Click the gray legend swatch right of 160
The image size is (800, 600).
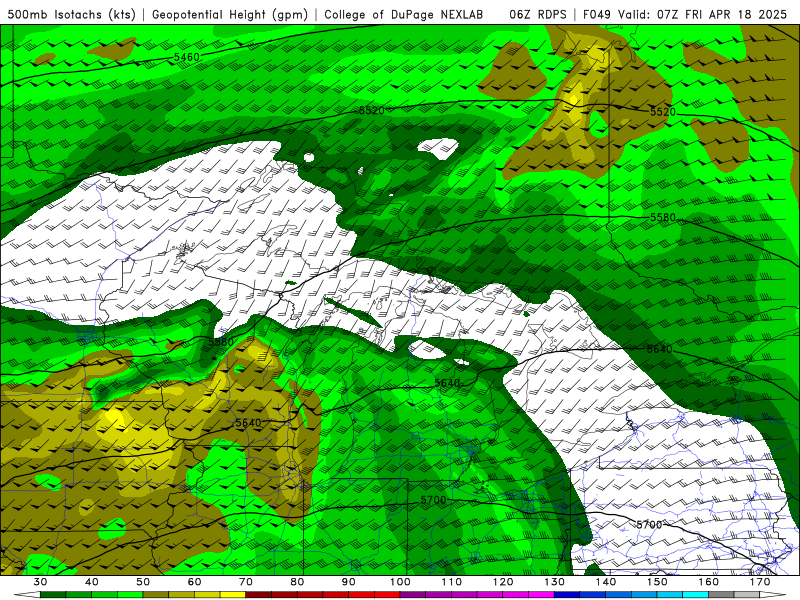[x=721, y=595]
